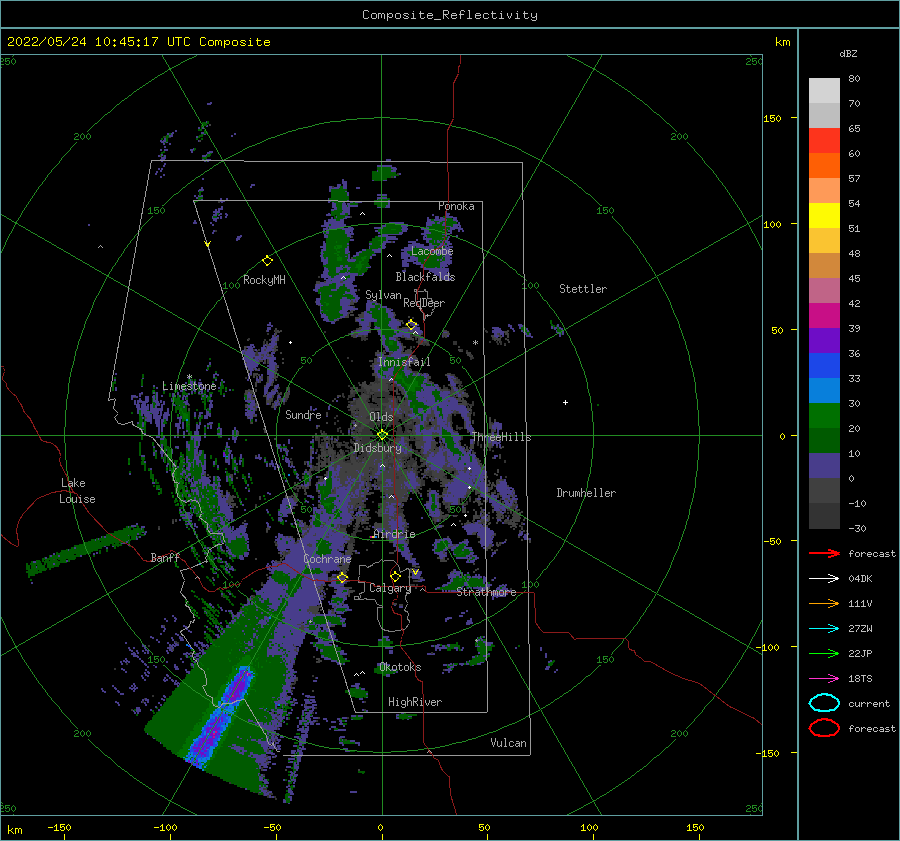The height and width of the screenshot is (841, 900).
Task: Click the white plus marker west of Drumheller
Action: coord(565,402)
